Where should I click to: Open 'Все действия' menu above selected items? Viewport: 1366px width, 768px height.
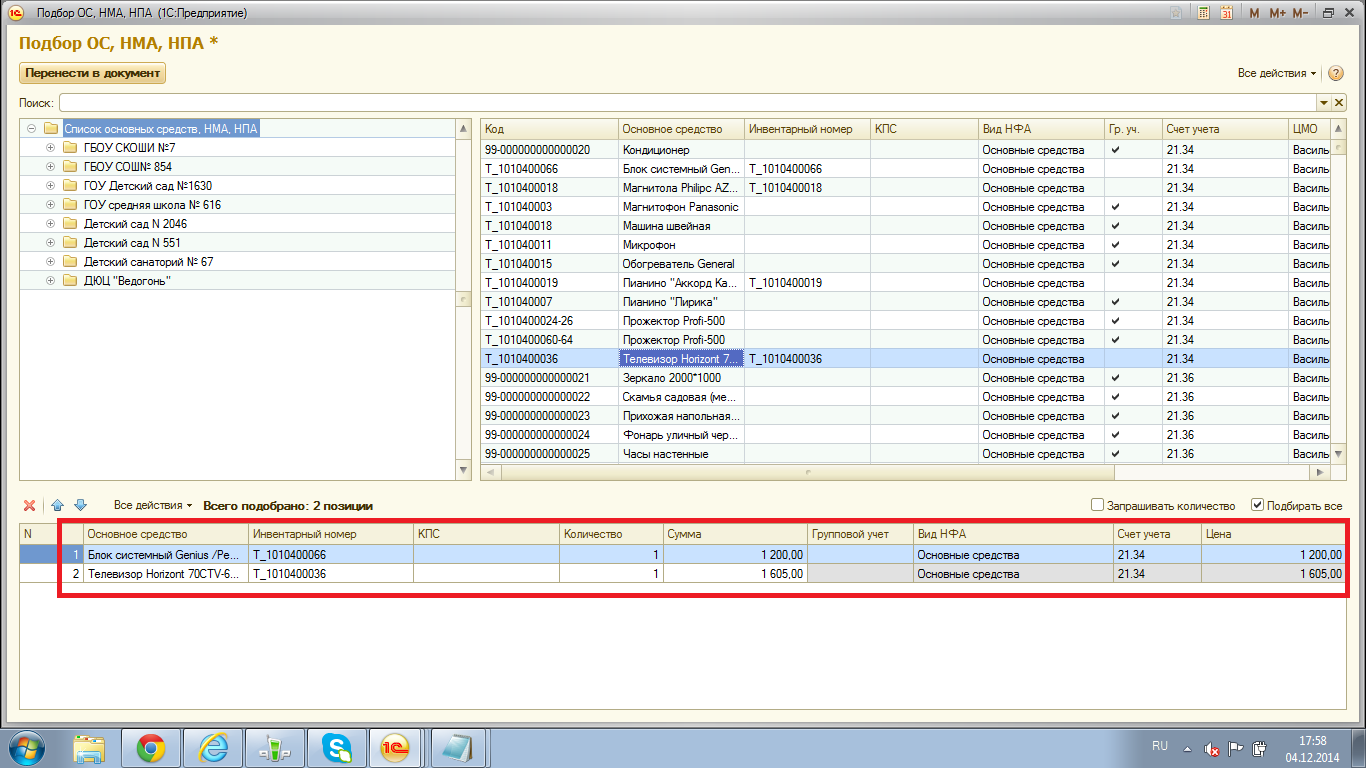(x=152, y=506)
